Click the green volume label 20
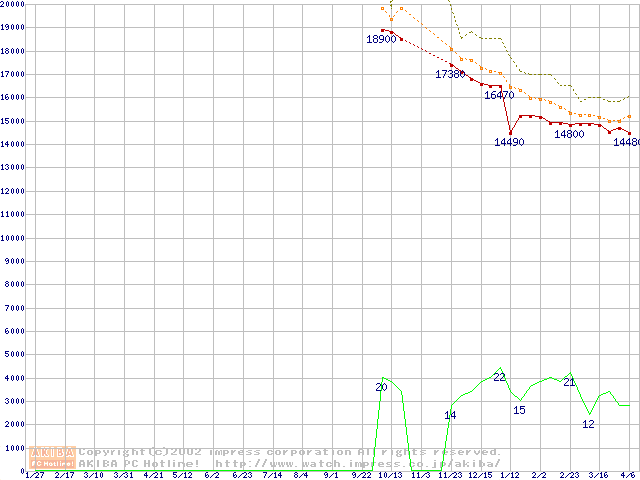This screenshot has width=640, height=480. pyautogui.click(x=381, y=387)
